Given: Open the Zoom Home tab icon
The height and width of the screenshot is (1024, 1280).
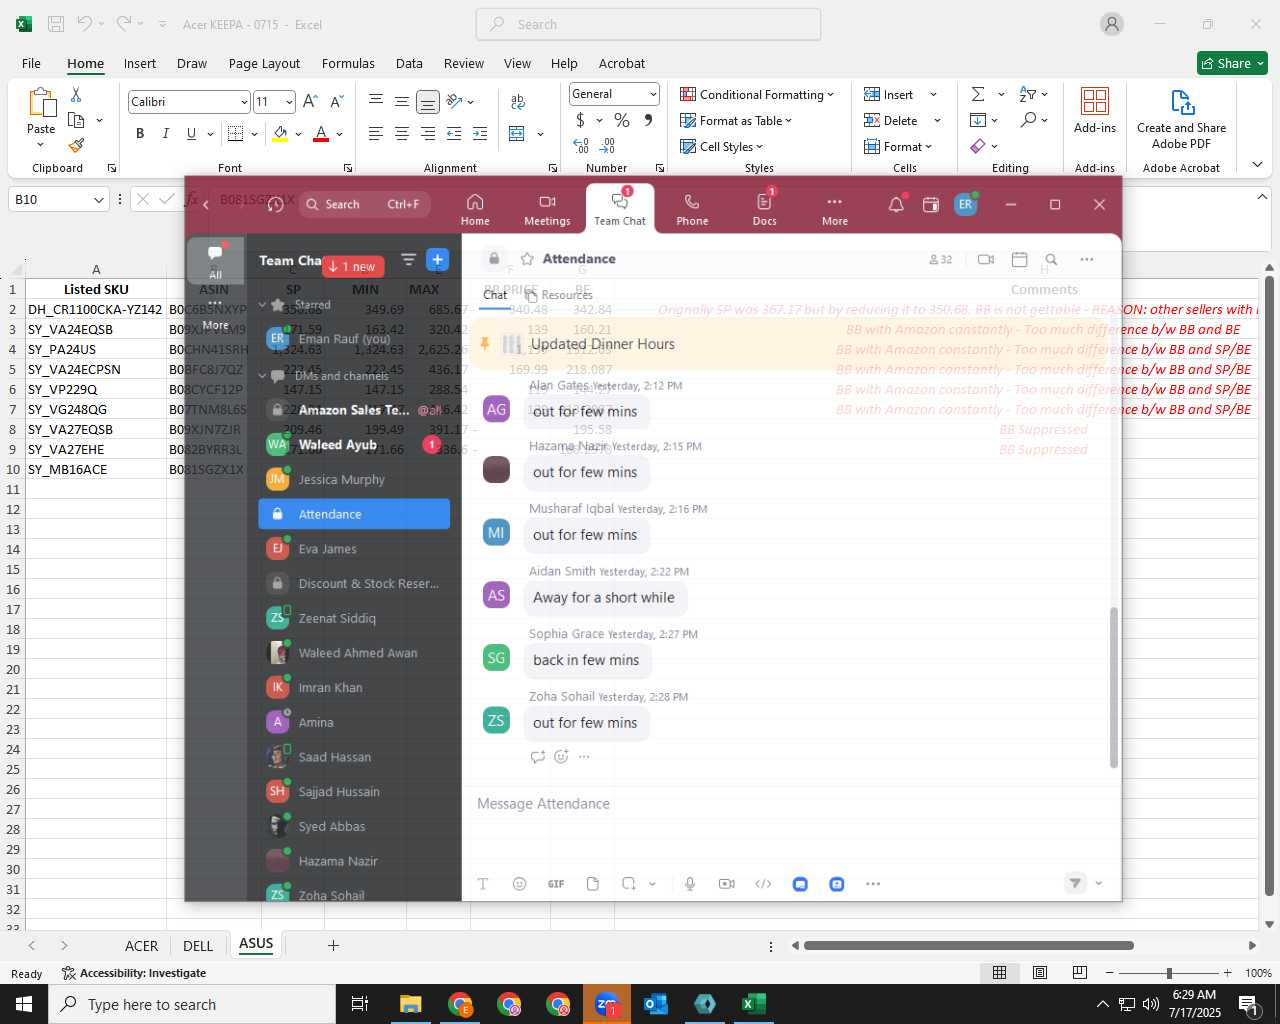Looking at the screenshot, I should tap(475, 209).
